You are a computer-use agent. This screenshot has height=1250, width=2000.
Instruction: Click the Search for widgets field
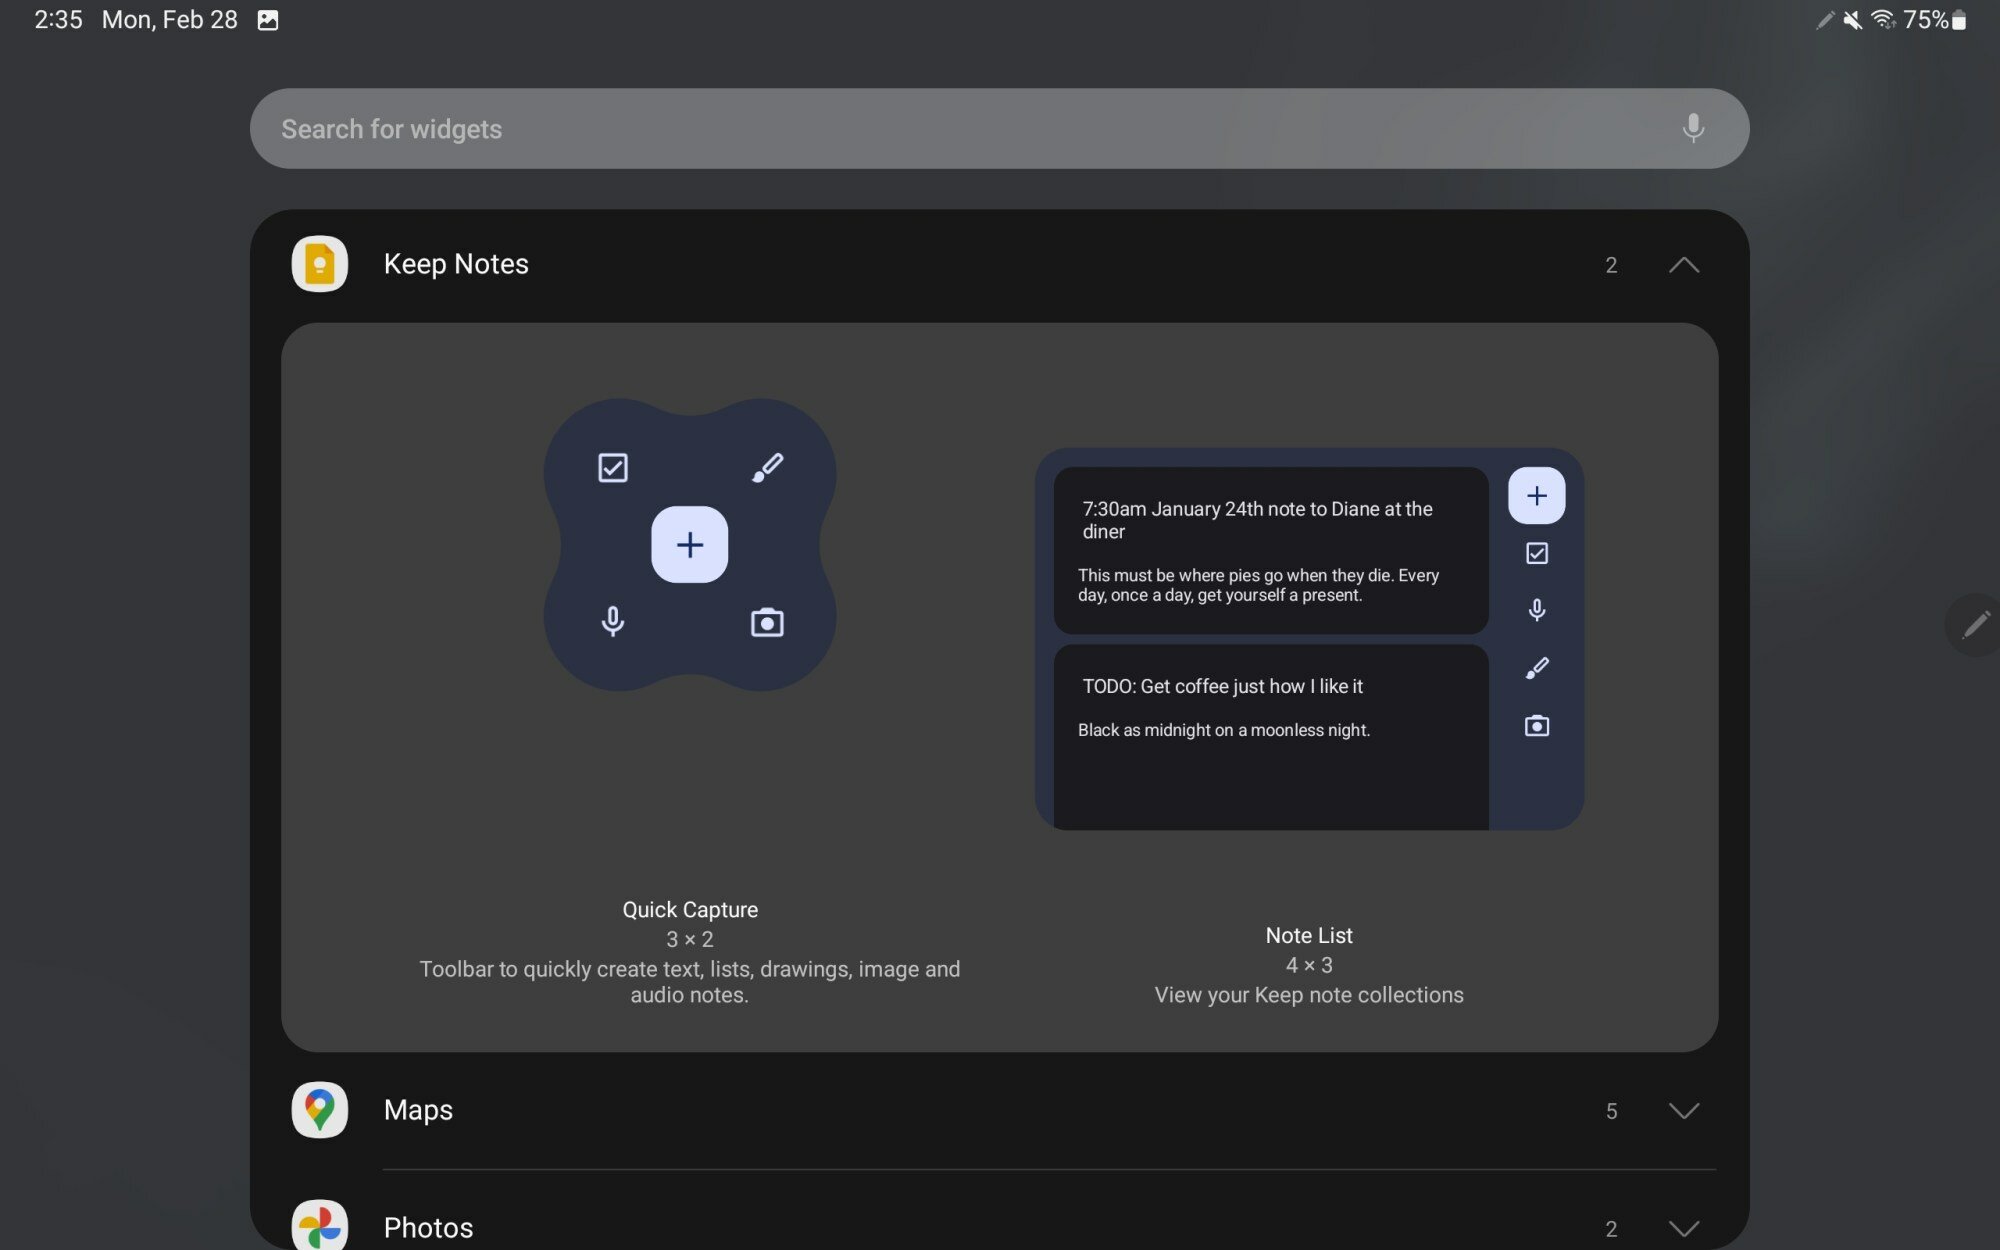pyautogui.click(x=900, y=129)
